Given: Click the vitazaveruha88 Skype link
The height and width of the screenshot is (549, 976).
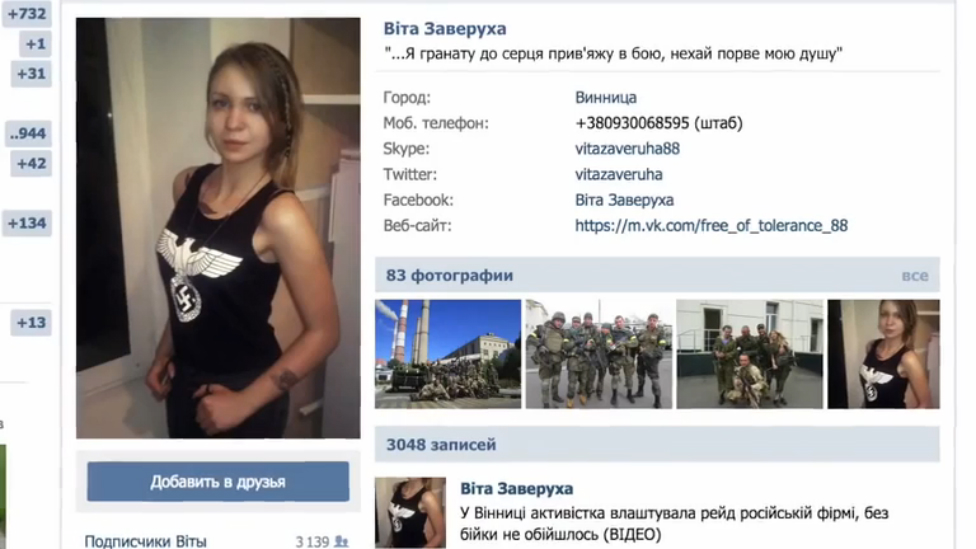Looking at the screenshot, I should [x=627, y=149].
